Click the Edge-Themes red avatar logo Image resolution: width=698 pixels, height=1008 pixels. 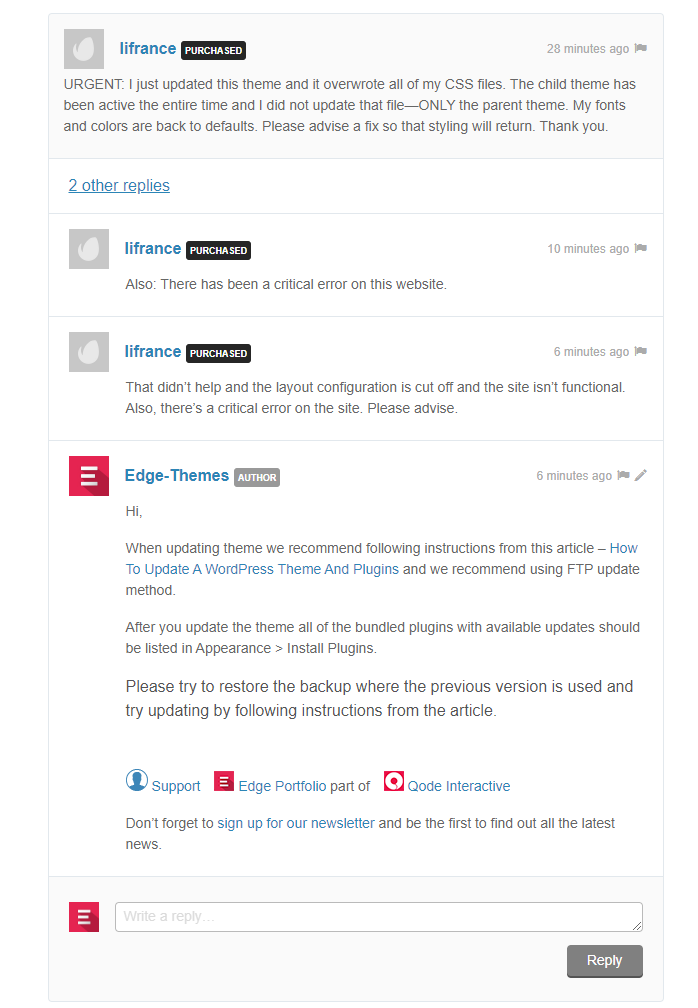[x=89, y=476]
